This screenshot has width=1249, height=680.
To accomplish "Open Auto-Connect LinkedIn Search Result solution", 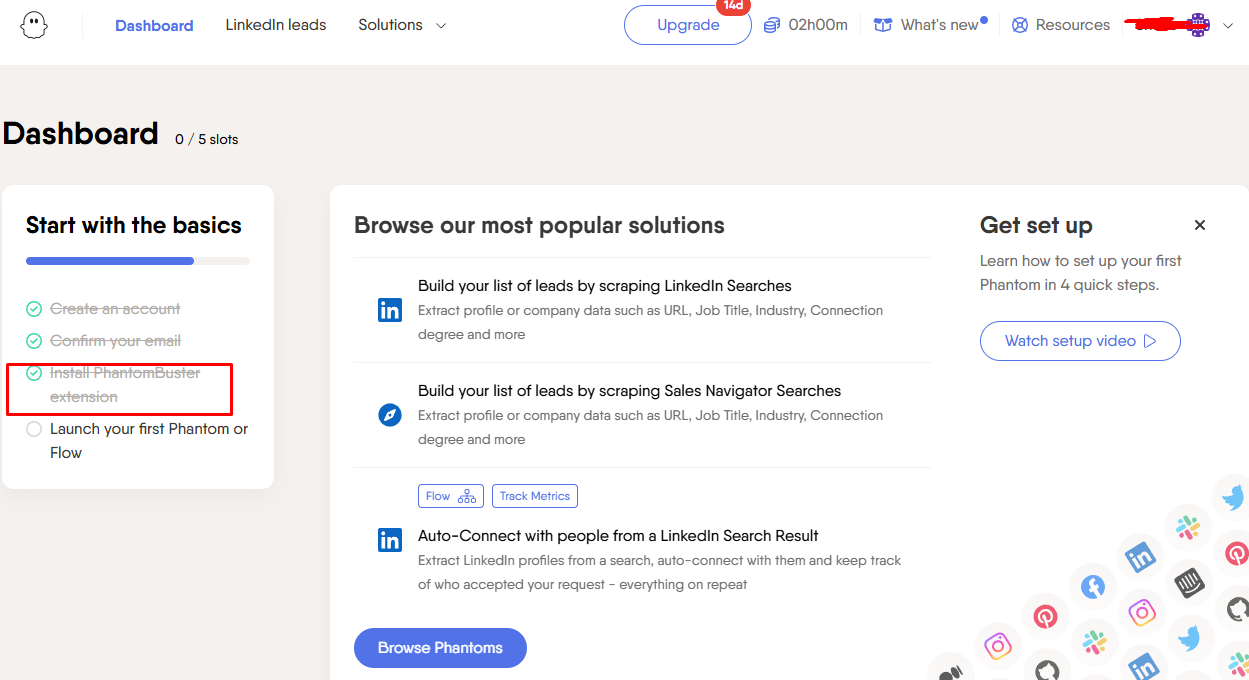I will pos(618,536).
